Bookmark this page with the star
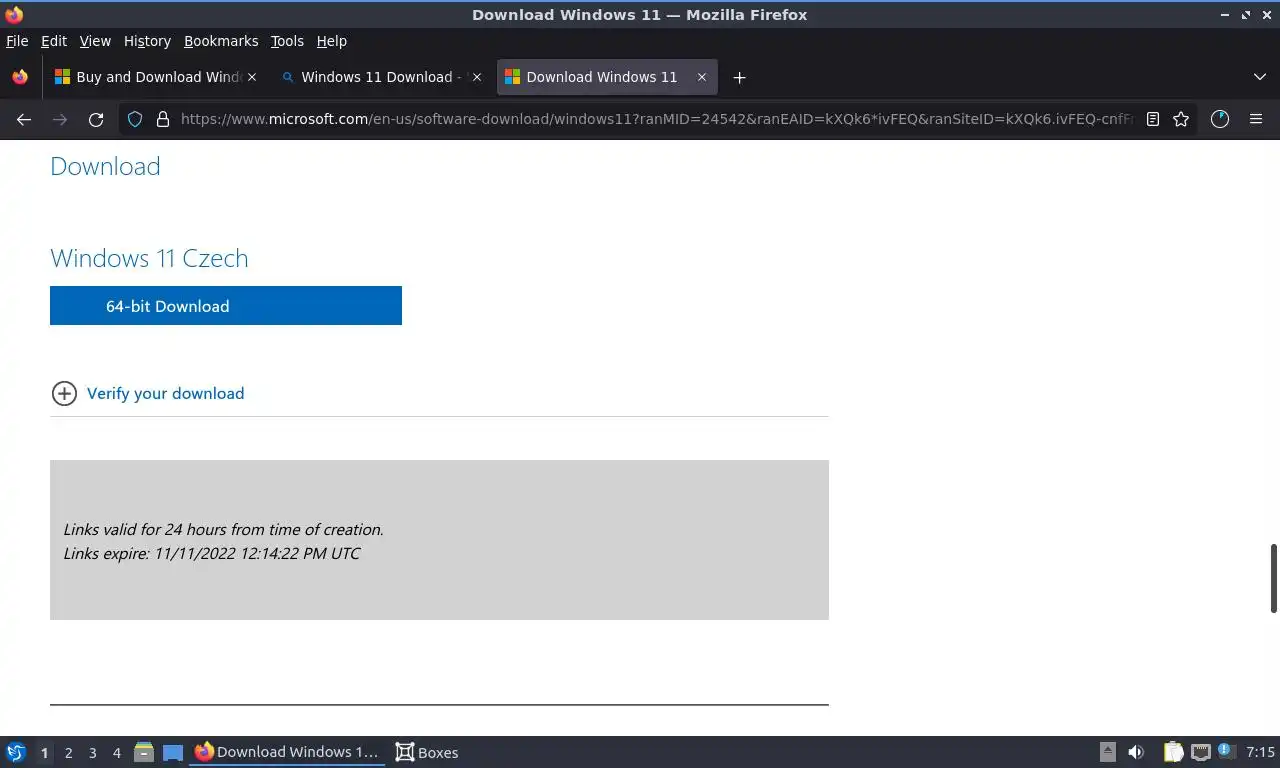1280x768 pixels. pyautogui.click(x=1181, y=119)
